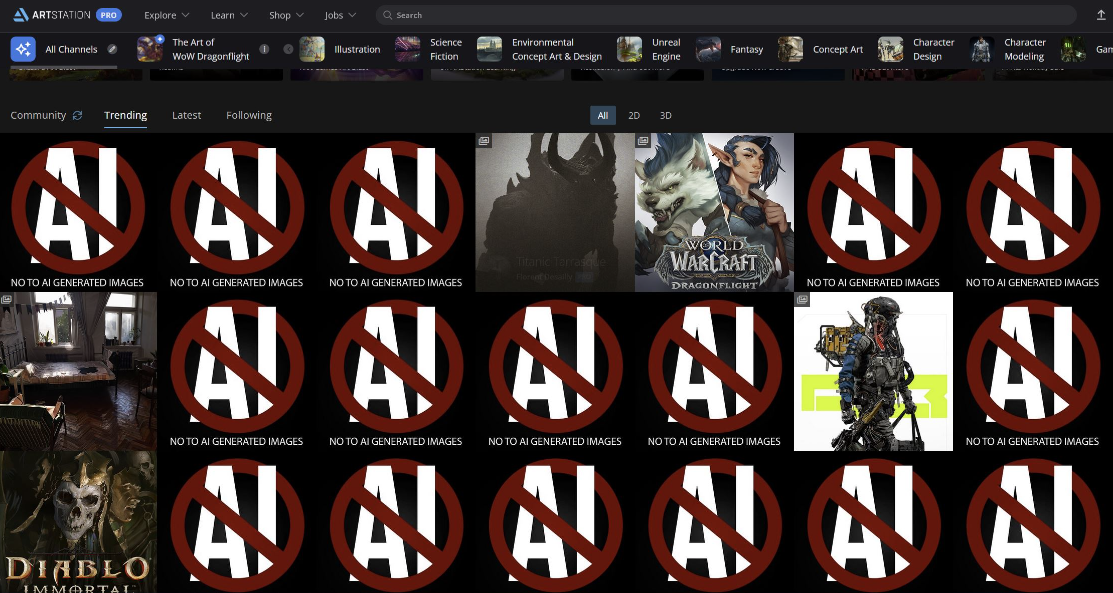The image size is (1113, 593).
Task: Click the ArtStation logo
Action: (53, 15)
